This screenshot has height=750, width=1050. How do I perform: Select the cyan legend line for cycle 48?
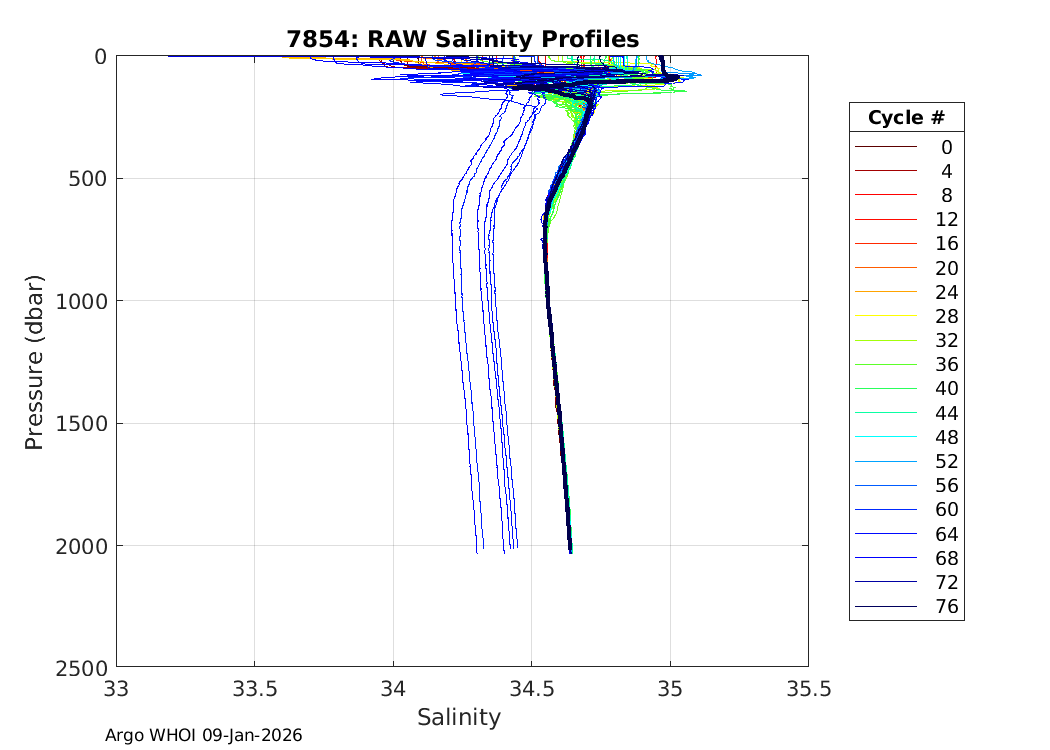point(885,437)
